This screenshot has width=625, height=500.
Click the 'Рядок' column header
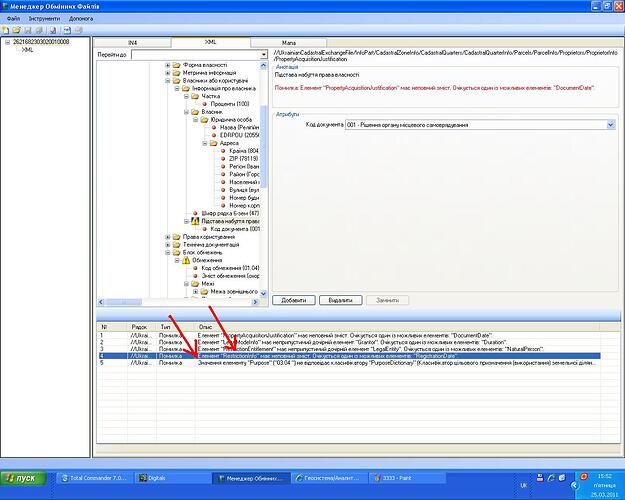tap(142, 327)
